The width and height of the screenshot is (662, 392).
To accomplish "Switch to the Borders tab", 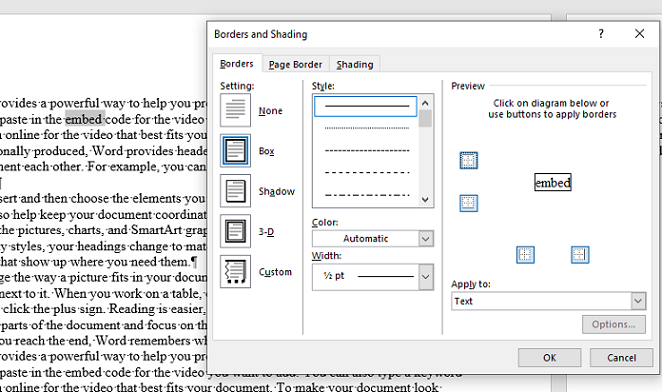I will pyautogui.click(x=237, y=64).
